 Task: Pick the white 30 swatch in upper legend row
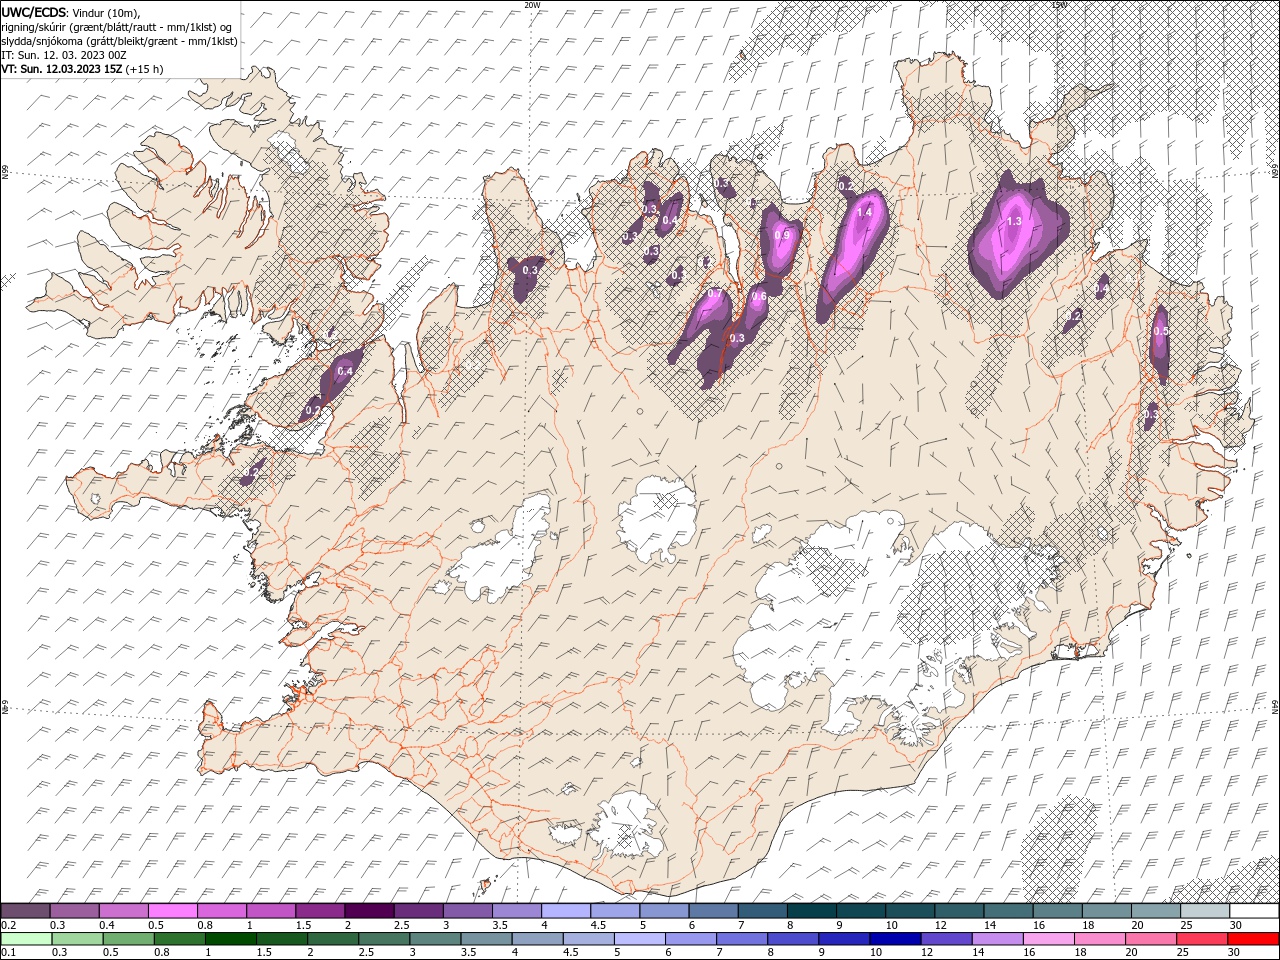pyautogui.click(x=1253, y=911)
